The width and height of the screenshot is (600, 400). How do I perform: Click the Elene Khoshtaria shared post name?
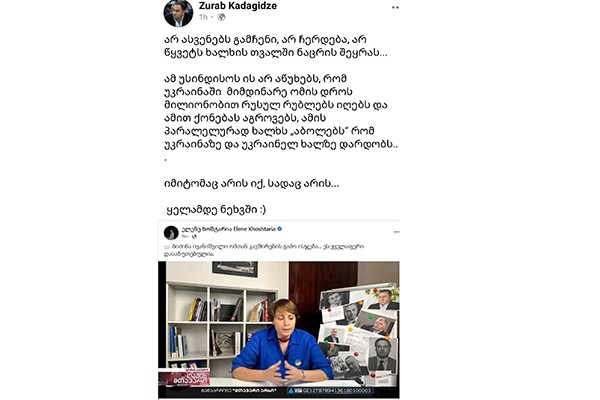pos(228,229)
